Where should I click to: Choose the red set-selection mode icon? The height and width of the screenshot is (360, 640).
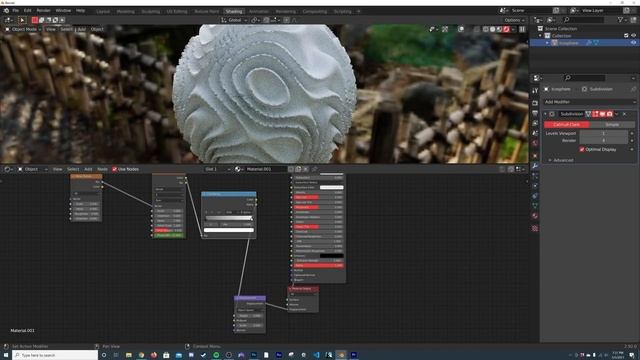(35, 20)
